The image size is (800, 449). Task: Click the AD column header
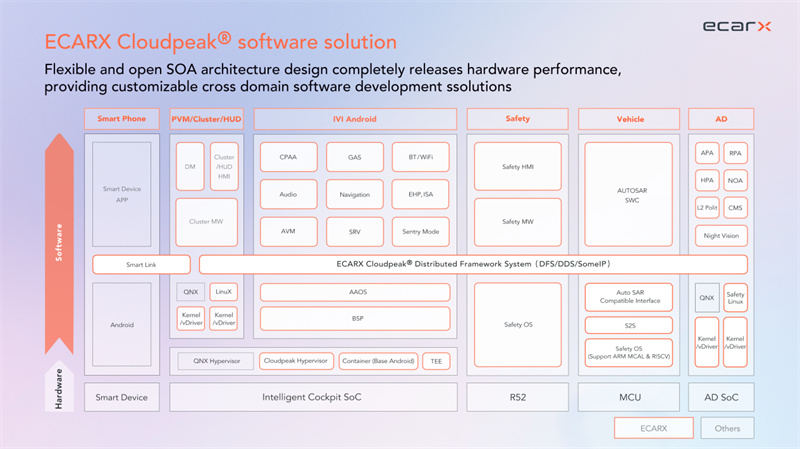point(721,119)
